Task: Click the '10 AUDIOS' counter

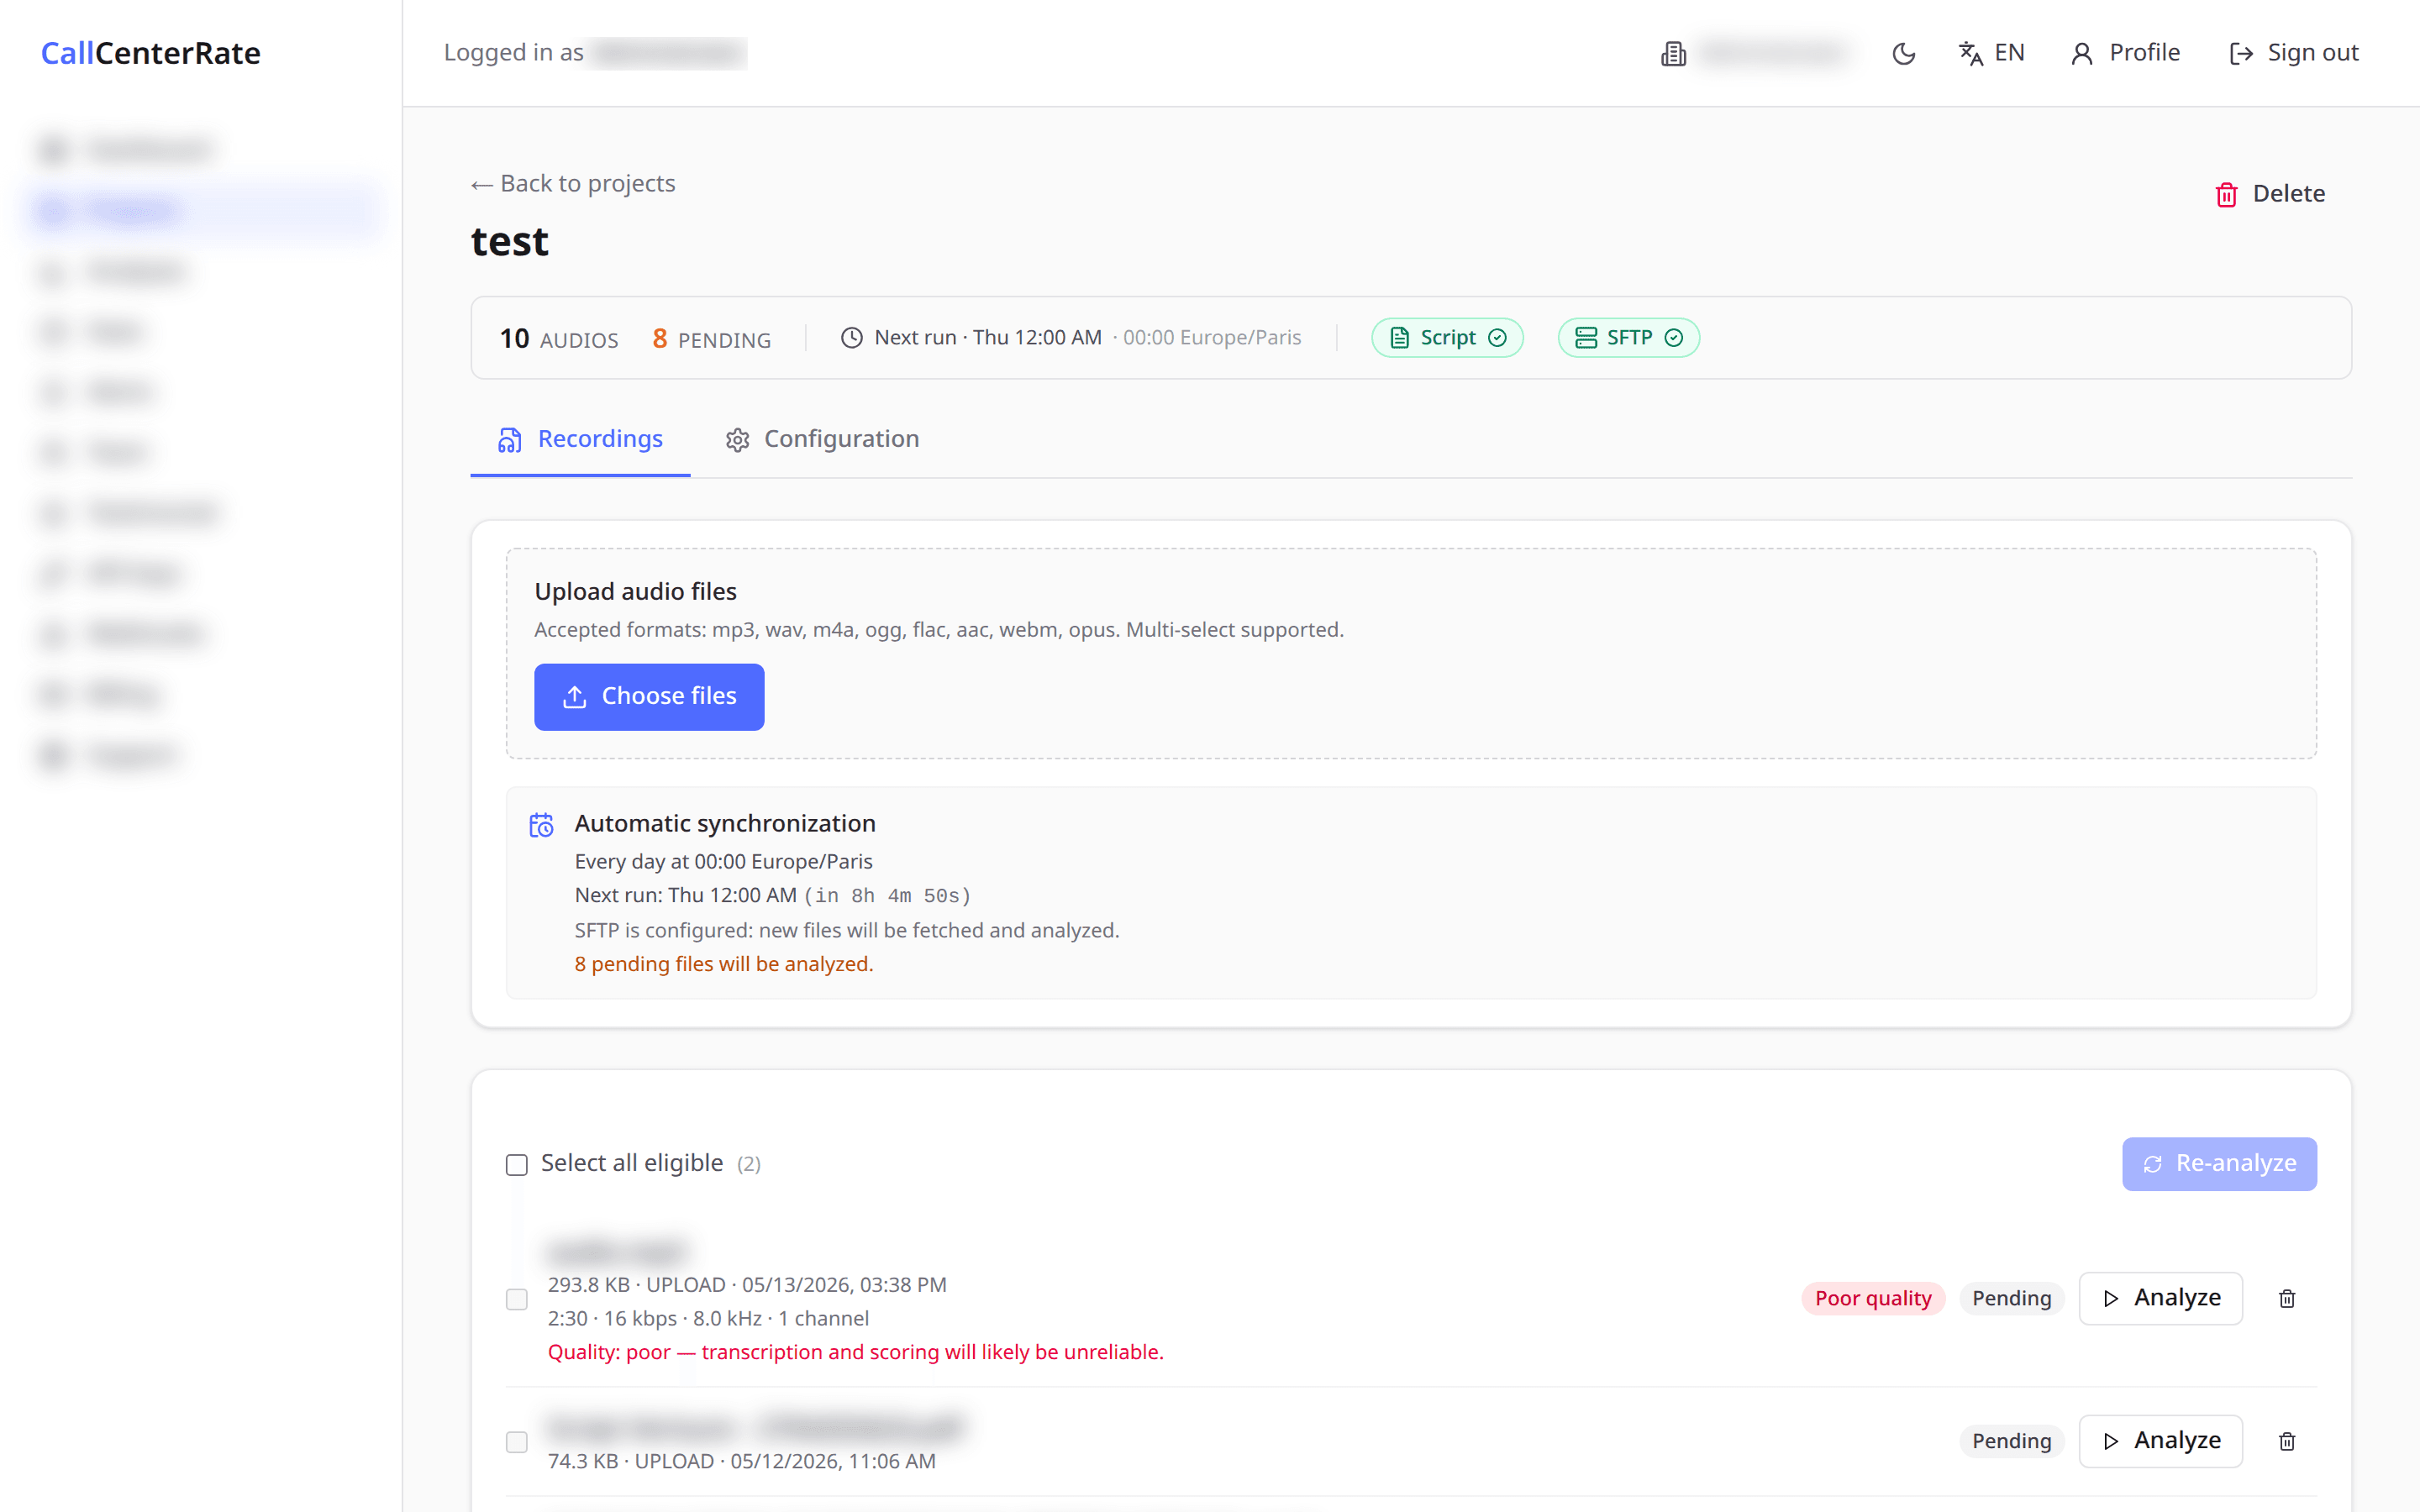Action: (x=559, y=339)
